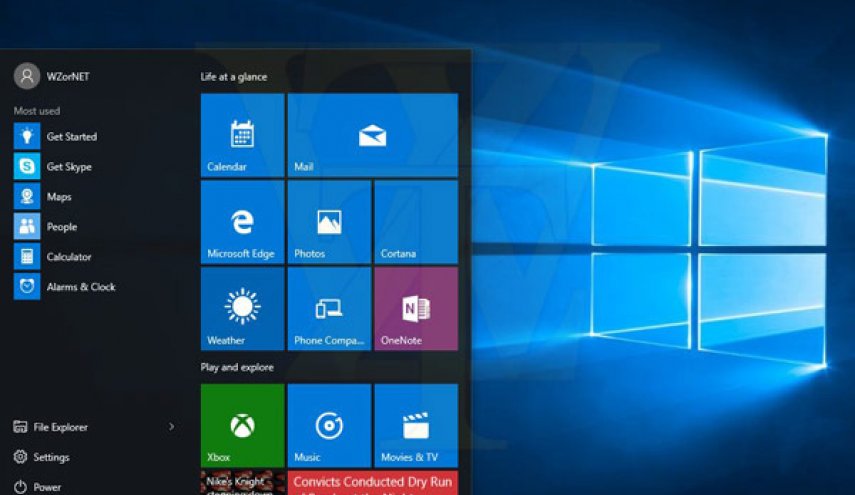This screenshot has width=855, height=495.
Task: Select the Life at a glance group header
Action: tap(234, 77)
